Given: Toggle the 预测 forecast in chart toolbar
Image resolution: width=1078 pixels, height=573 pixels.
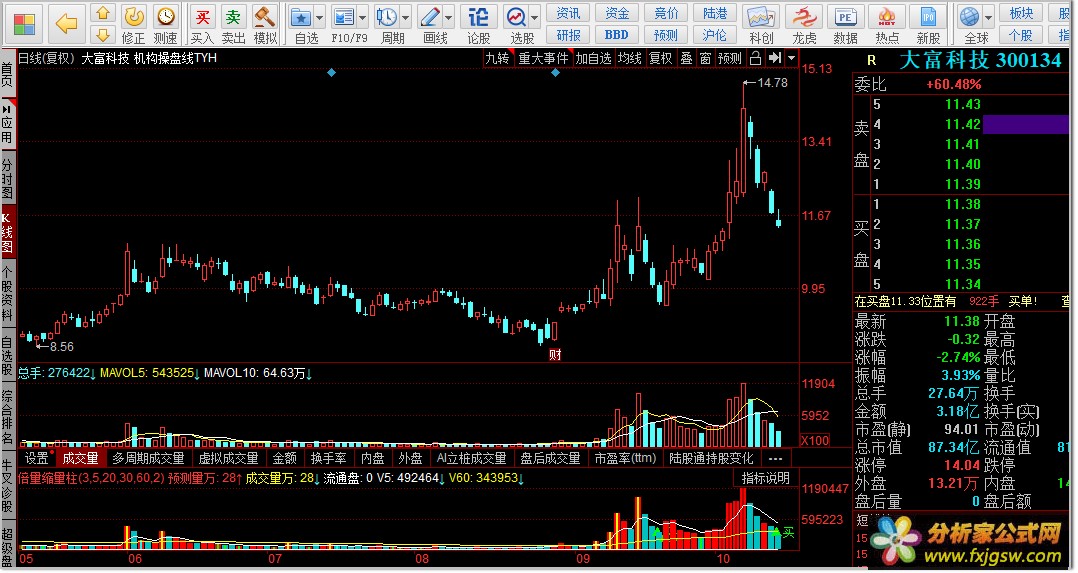Looking at the screenshot, I should pyautogui.click(x=729, y=58).
